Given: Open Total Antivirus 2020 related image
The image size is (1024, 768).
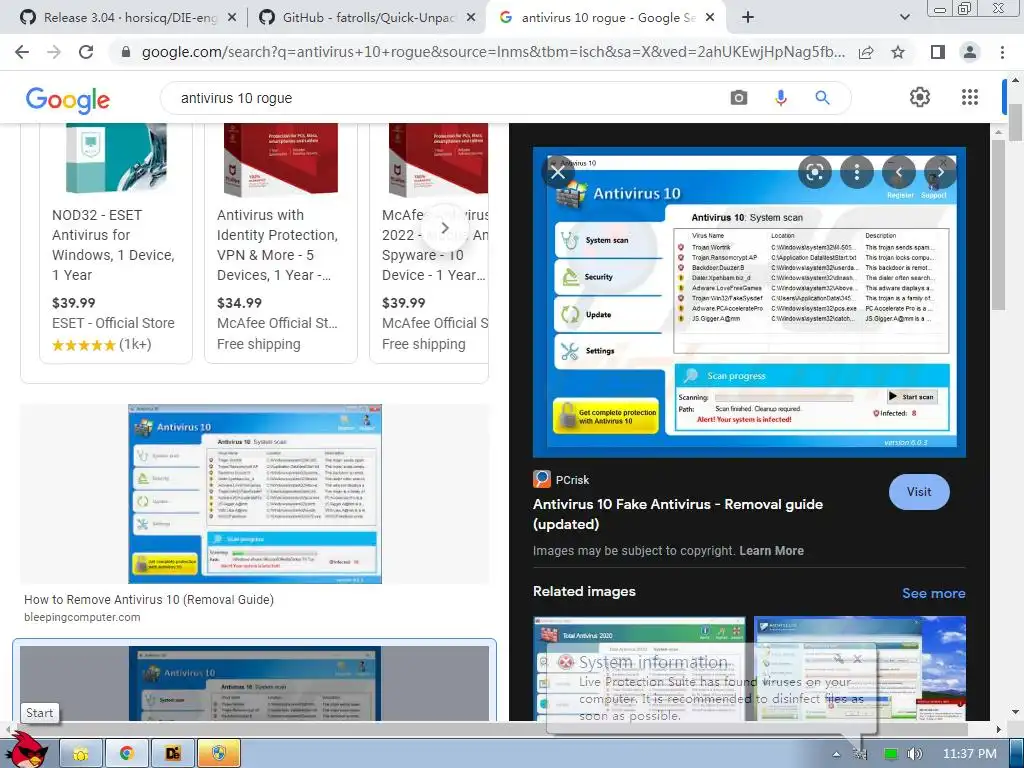Looking at the screenshot, I should [639, 668].
